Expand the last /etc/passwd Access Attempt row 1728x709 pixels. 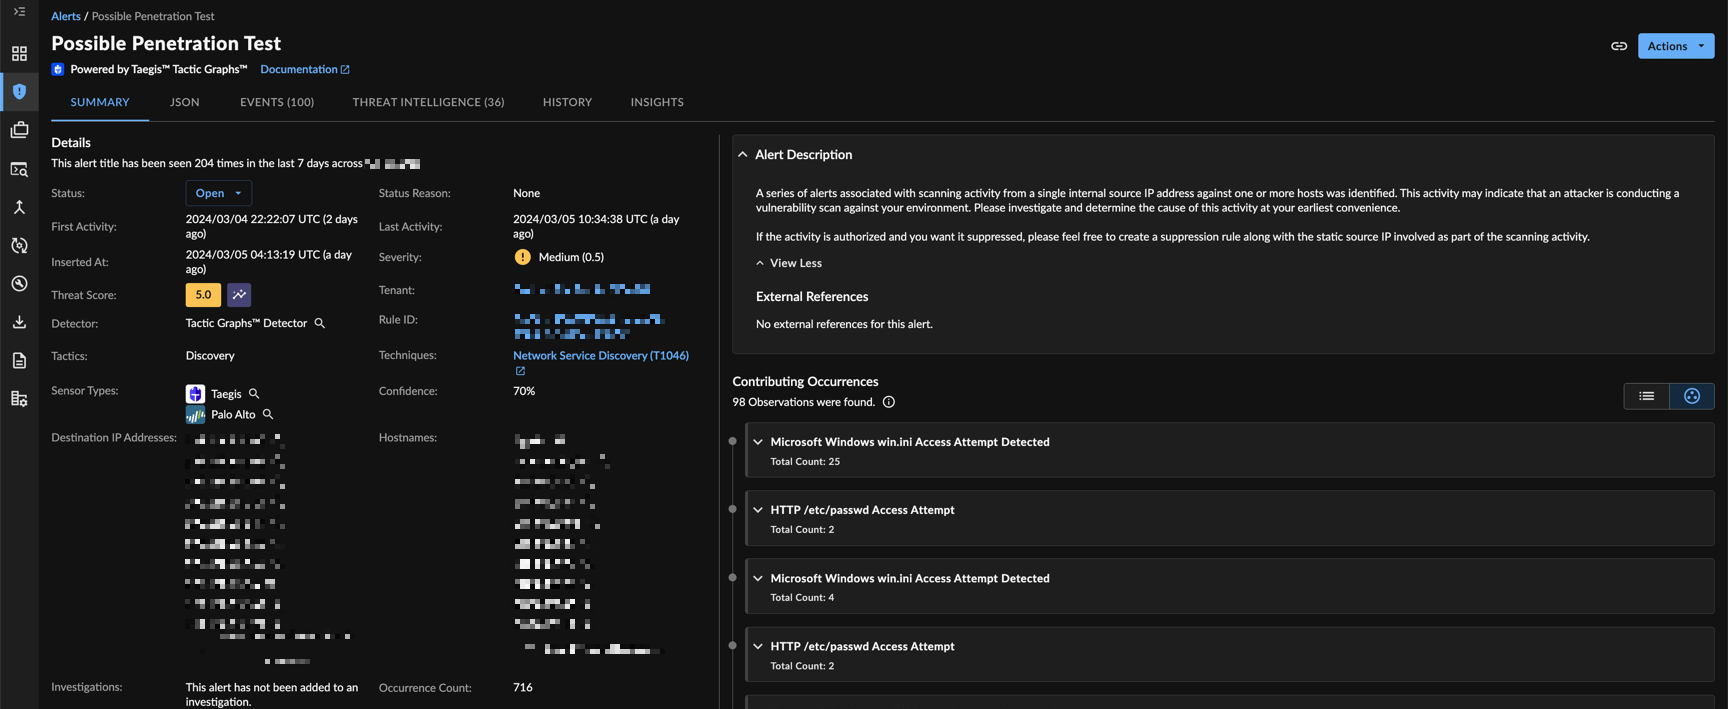758,646
